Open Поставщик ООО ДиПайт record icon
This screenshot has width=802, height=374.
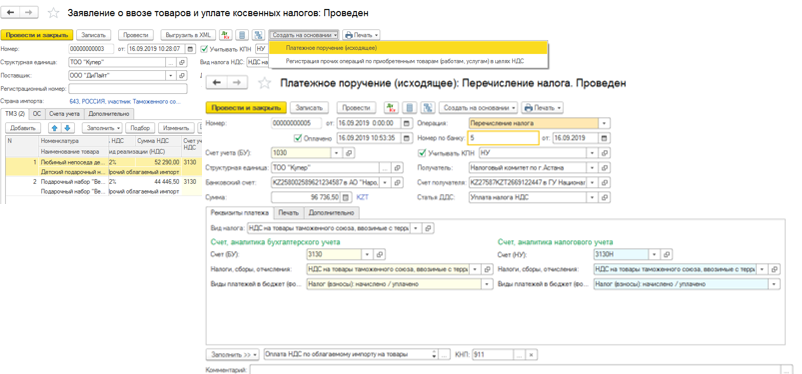click(183, 75)
